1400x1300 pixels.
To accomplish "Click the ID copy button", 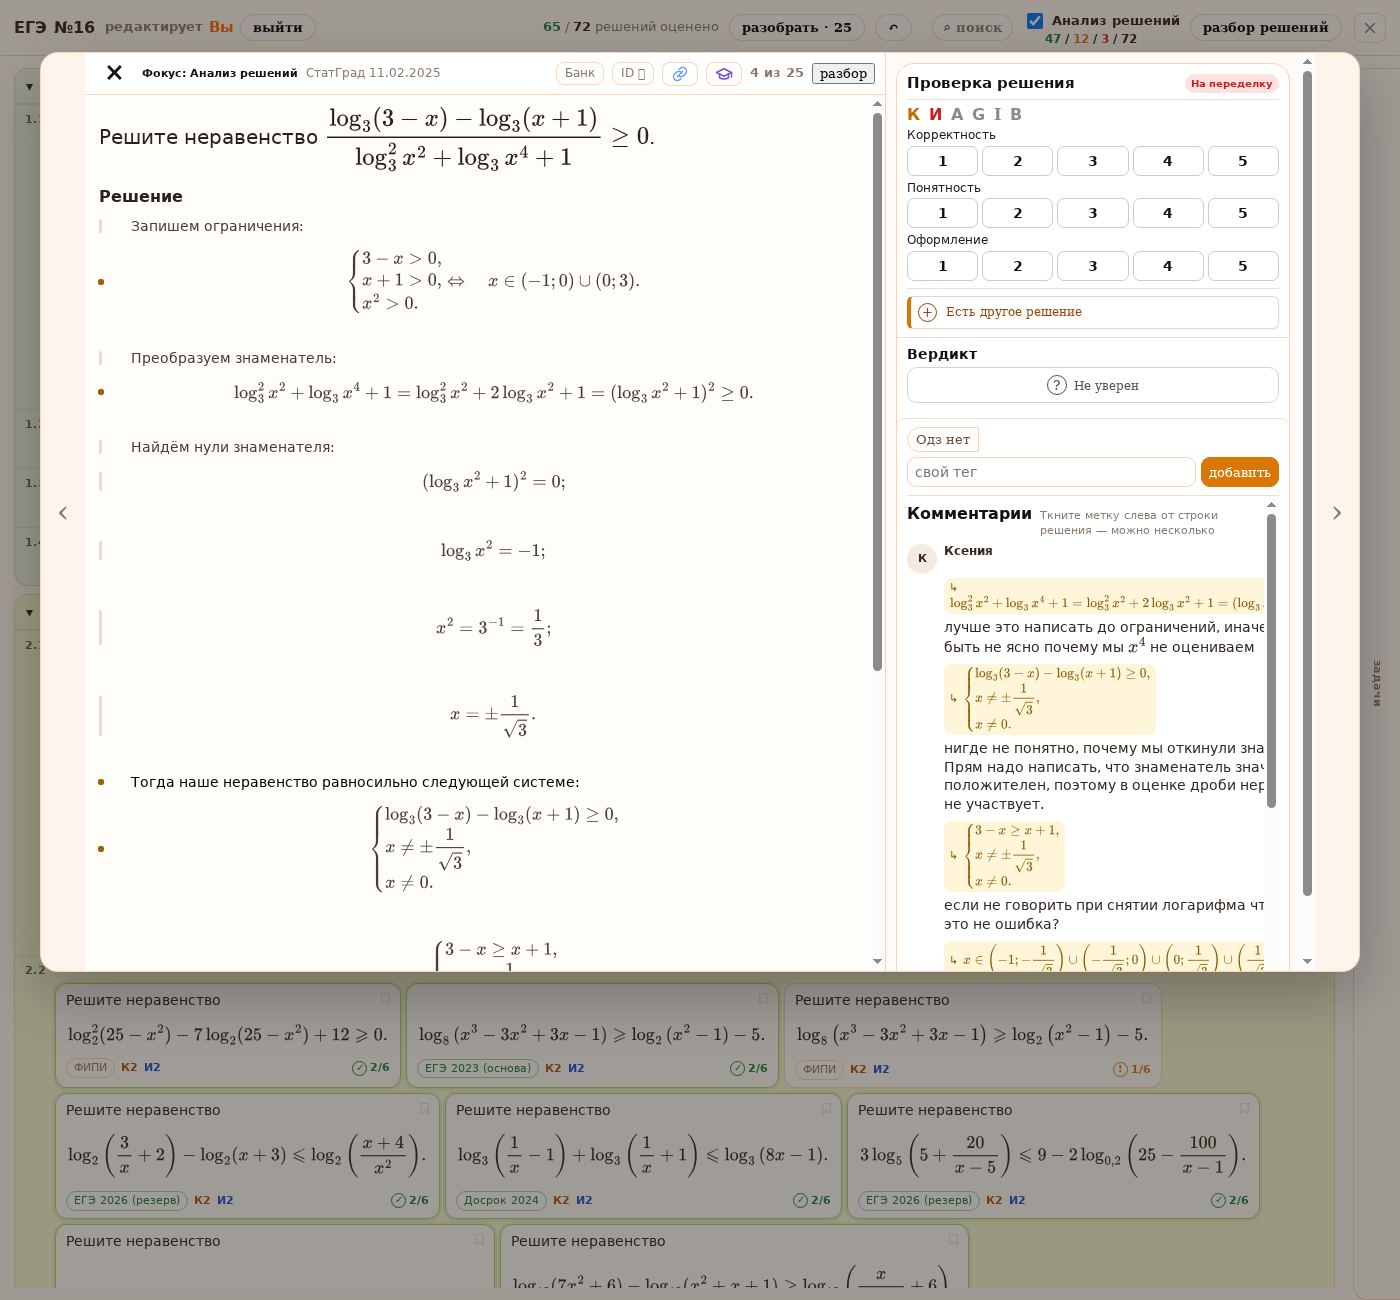I will pos(634,73).
